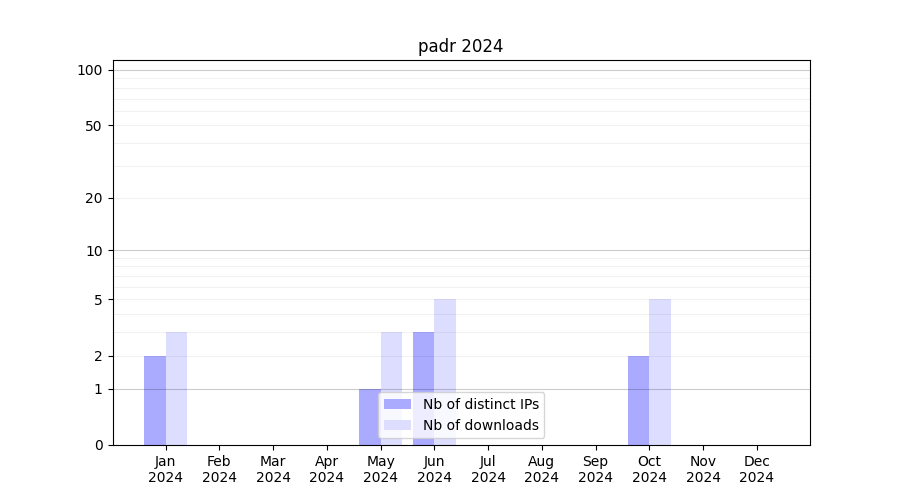Click the 100 tick on the y-axis
This screenshot has width=900, height=500.
90,70
